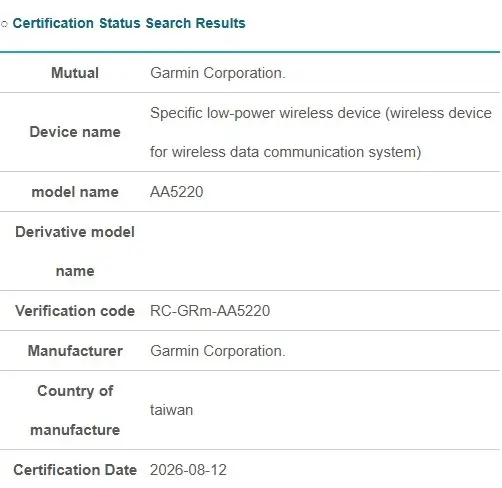
Task: Select the Derivative model name label
Action: pyautogui.click(x=75, y=251)
